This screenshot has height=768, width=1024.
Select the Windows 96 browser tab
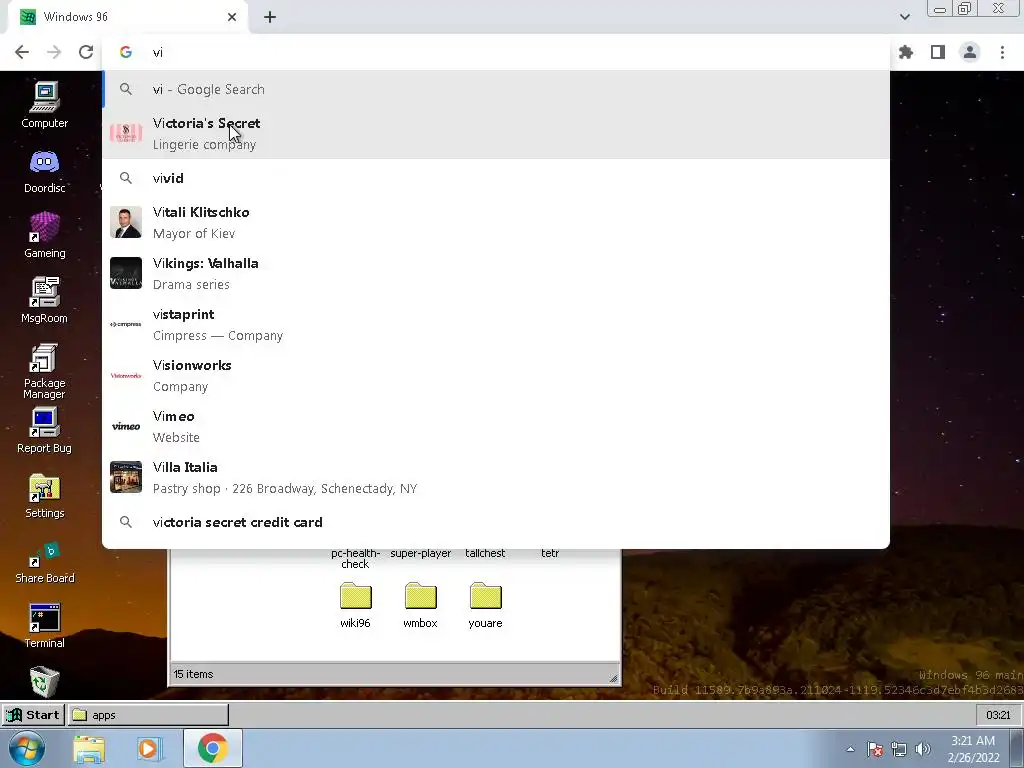click(127, 17)
